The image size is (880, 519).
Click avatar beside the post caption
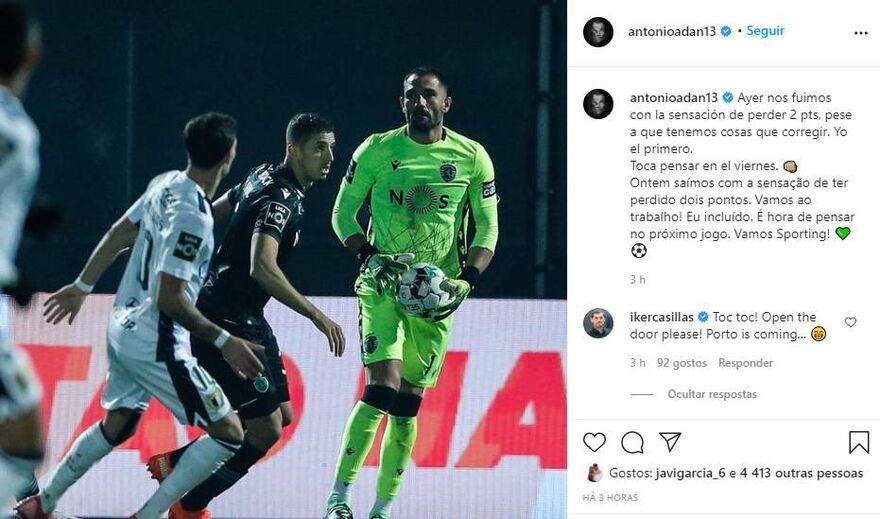598,104
